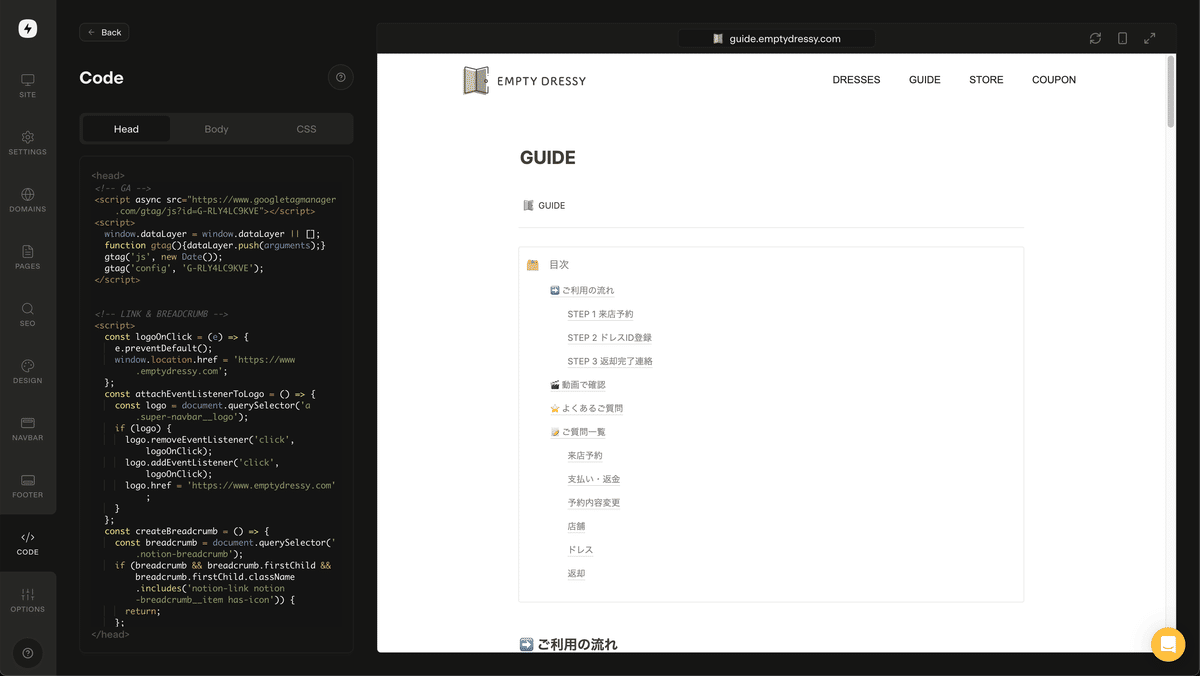Open the STEP 2 ドレスID登録 link

pos(609,338)
